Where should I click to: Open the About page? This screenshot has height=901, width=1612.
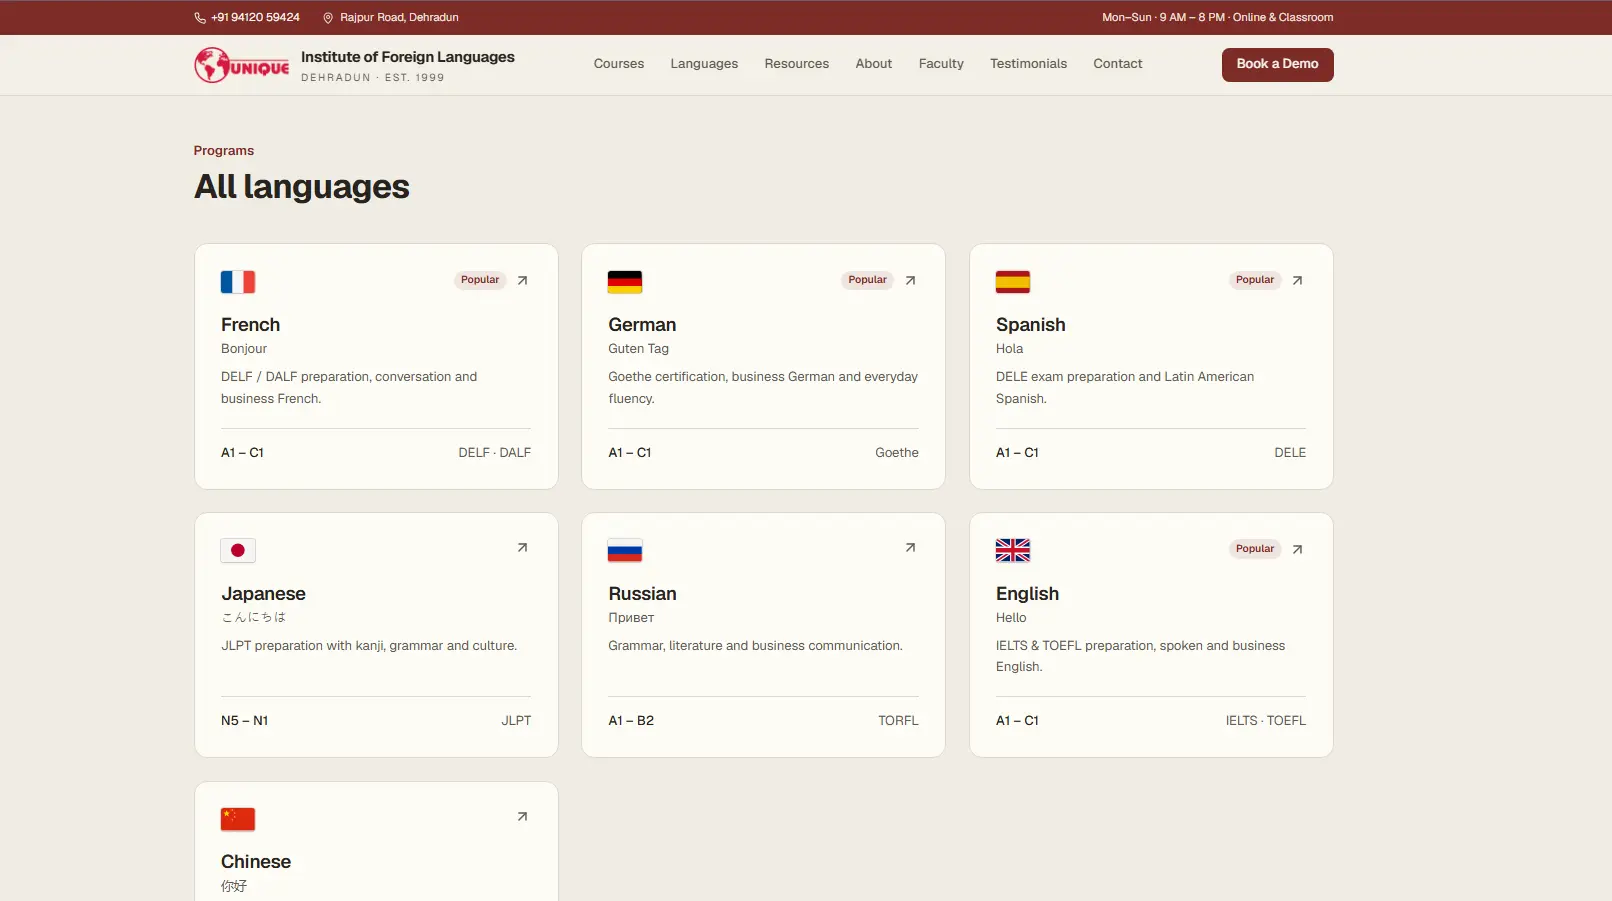(874, 64)
